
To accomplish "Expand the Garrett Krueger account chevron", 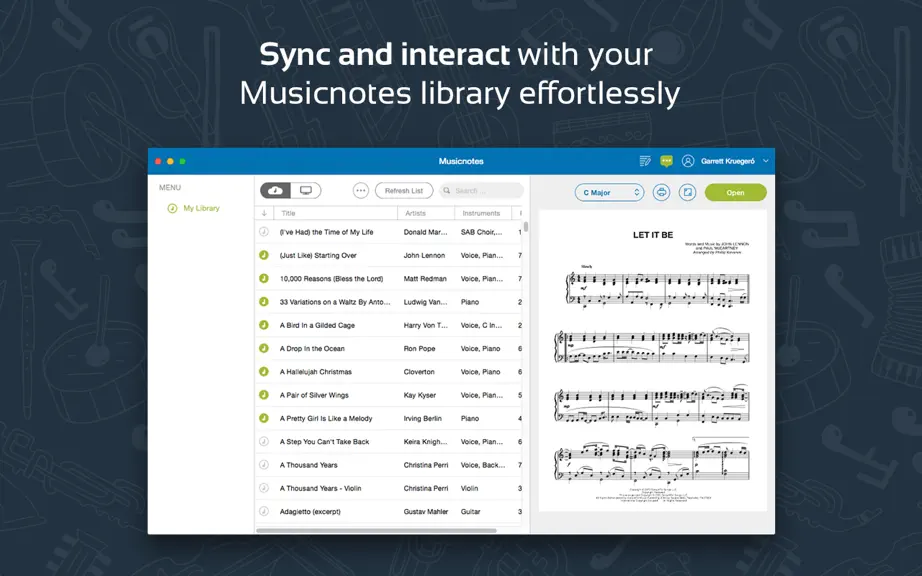I will click(766, 161).
